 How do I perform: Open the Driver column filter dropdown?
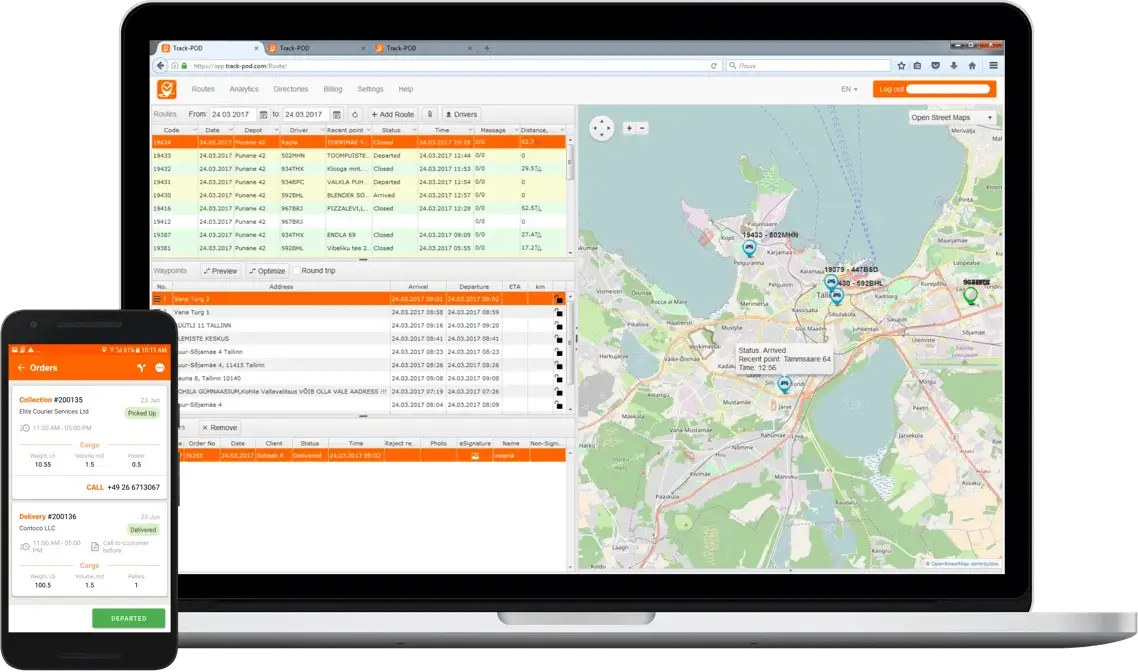[321, 130]
